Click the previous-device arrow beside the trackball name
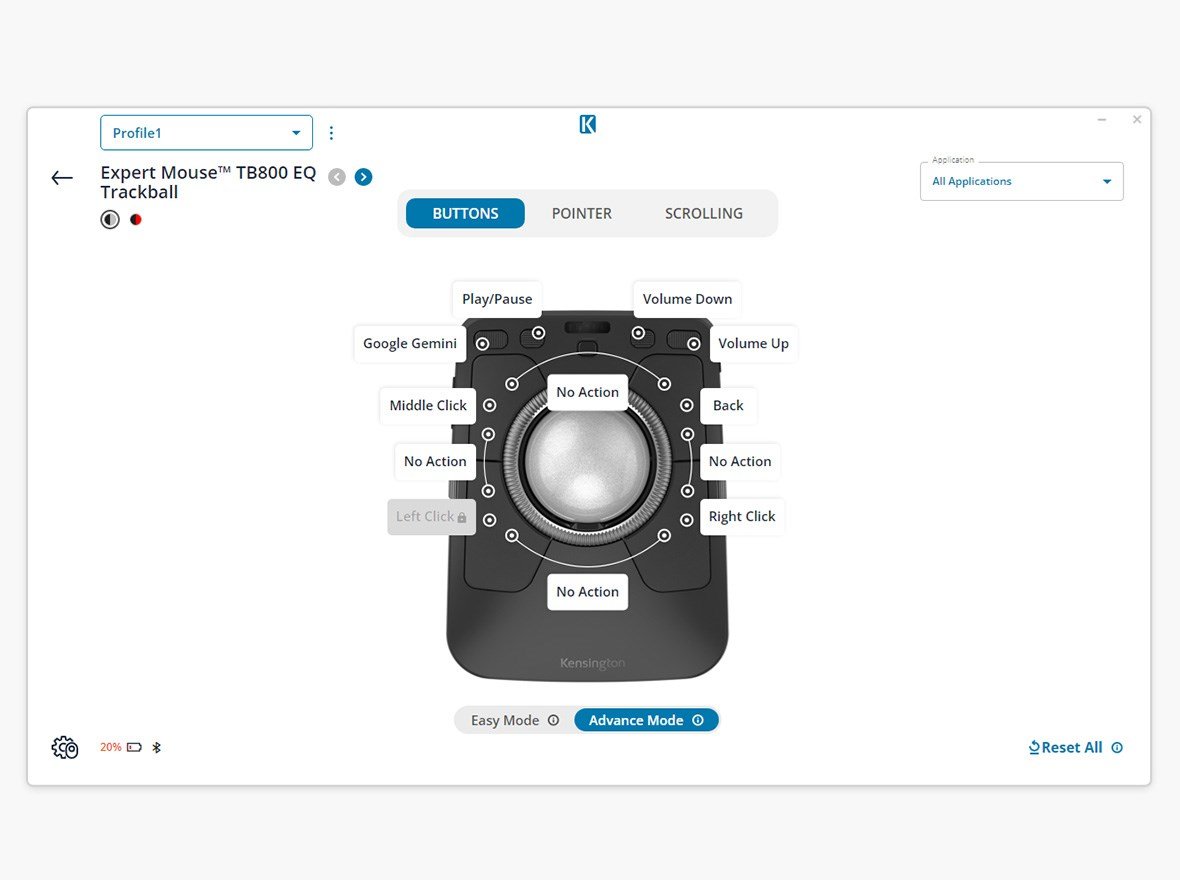Screen dimensions: 1180x880 (336, 176)
